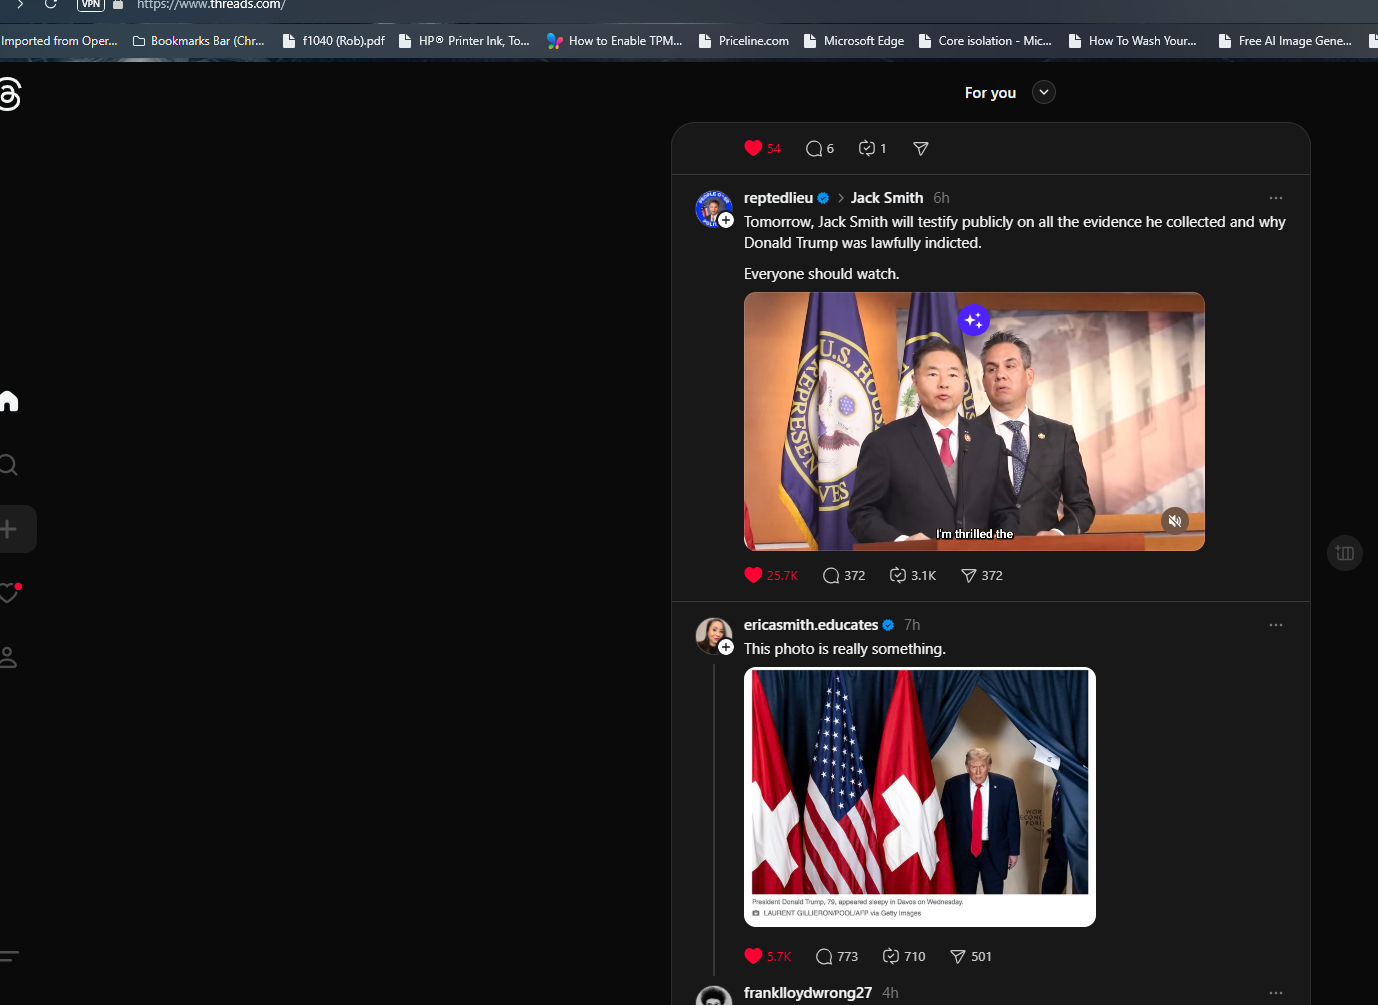Open search from the left sidebar
The height and width of the screenshot is (1005, 1378).
click(8, 465)
